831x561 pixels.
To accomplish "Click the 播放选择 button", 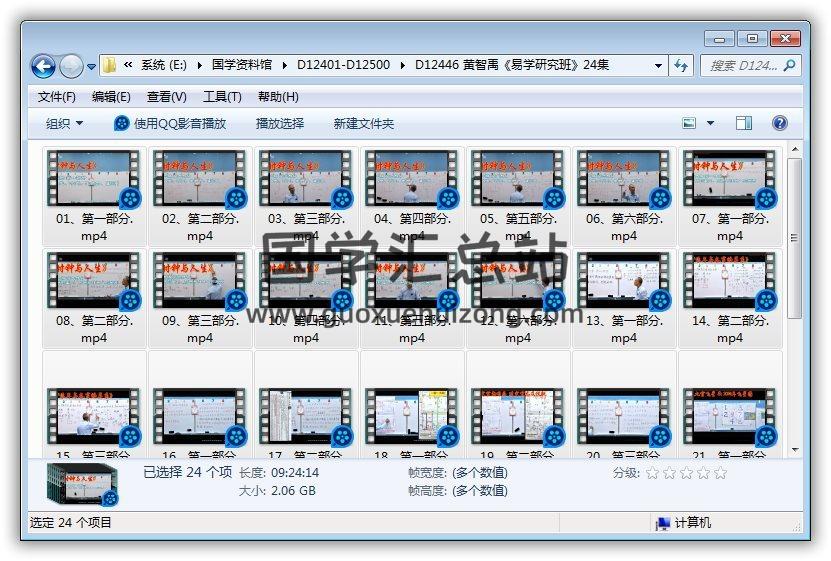I will [280, 124].
